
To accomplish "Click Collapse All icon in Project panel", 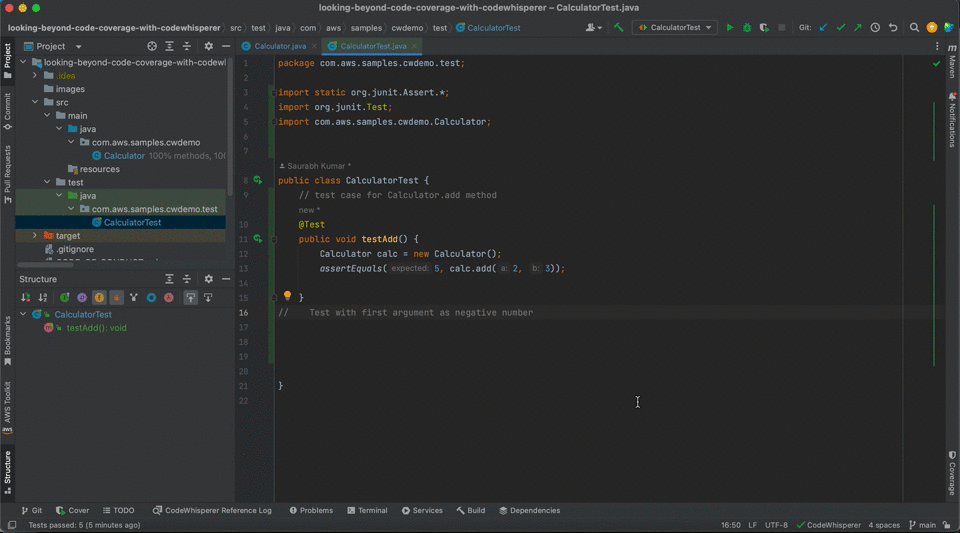I will [x=187, y=47].
